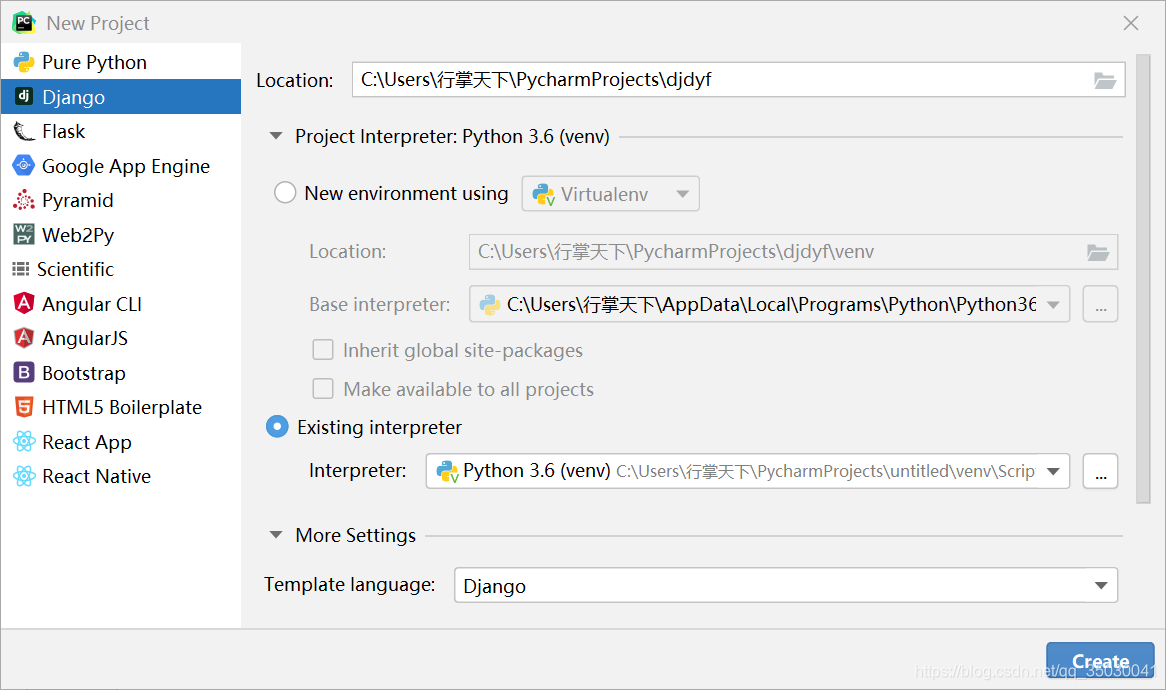Click the React Native icon
The height and width of the screenshot is (690, 1166).
pos(24,476)
